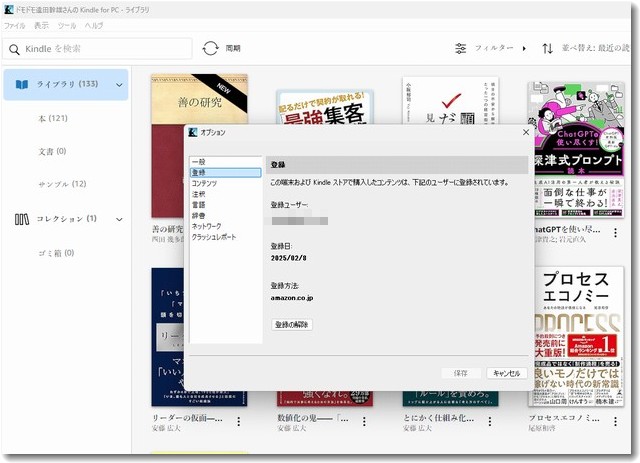640x463 pixels.
Task: Collapse the コレクション section chevron
Action: click(119, 219)
